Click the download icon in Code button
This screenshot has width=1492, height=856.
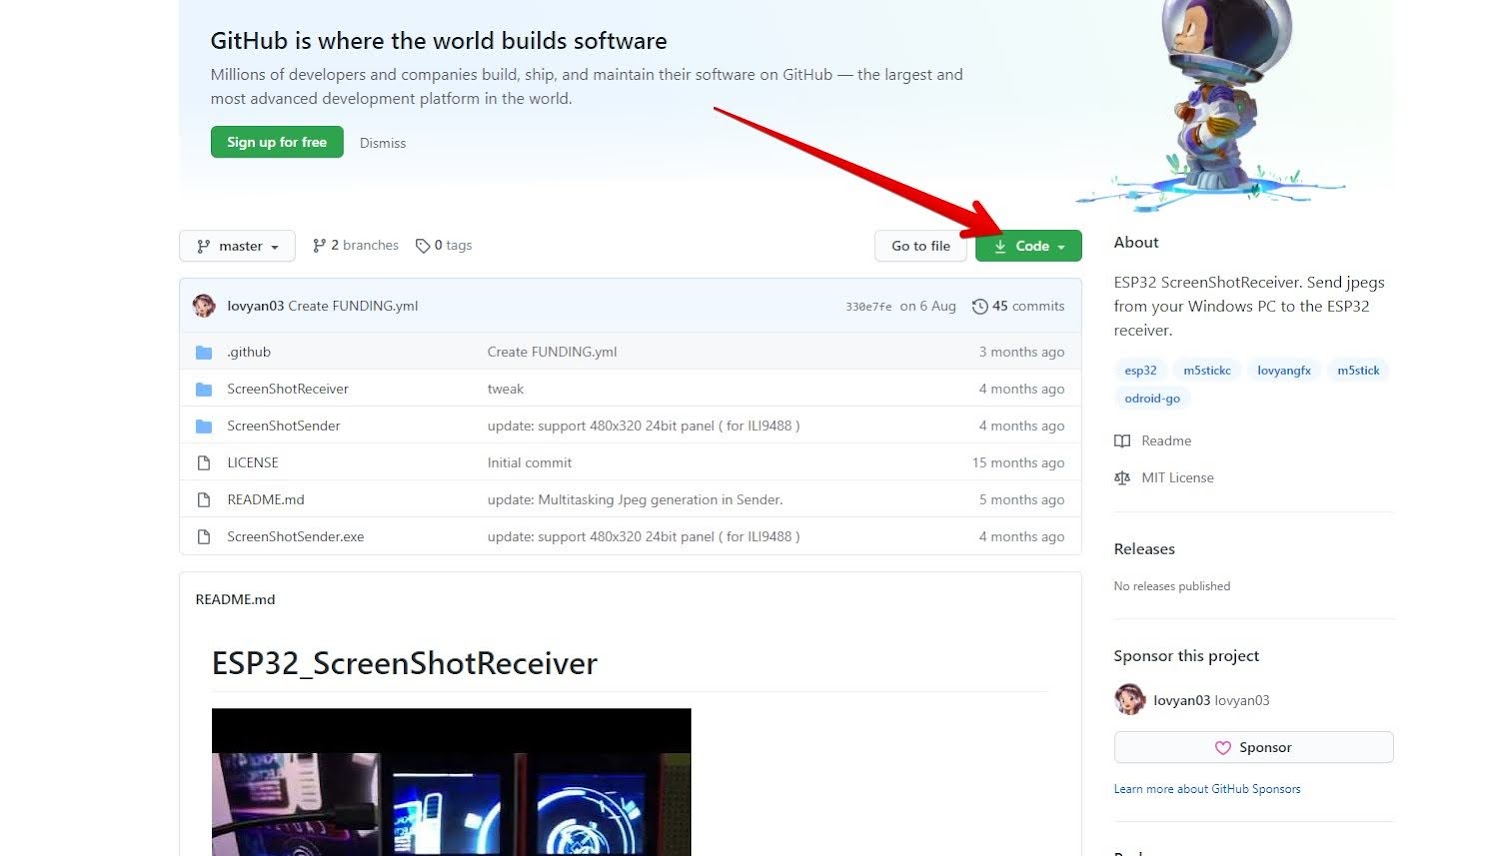tap(1000, 246)
